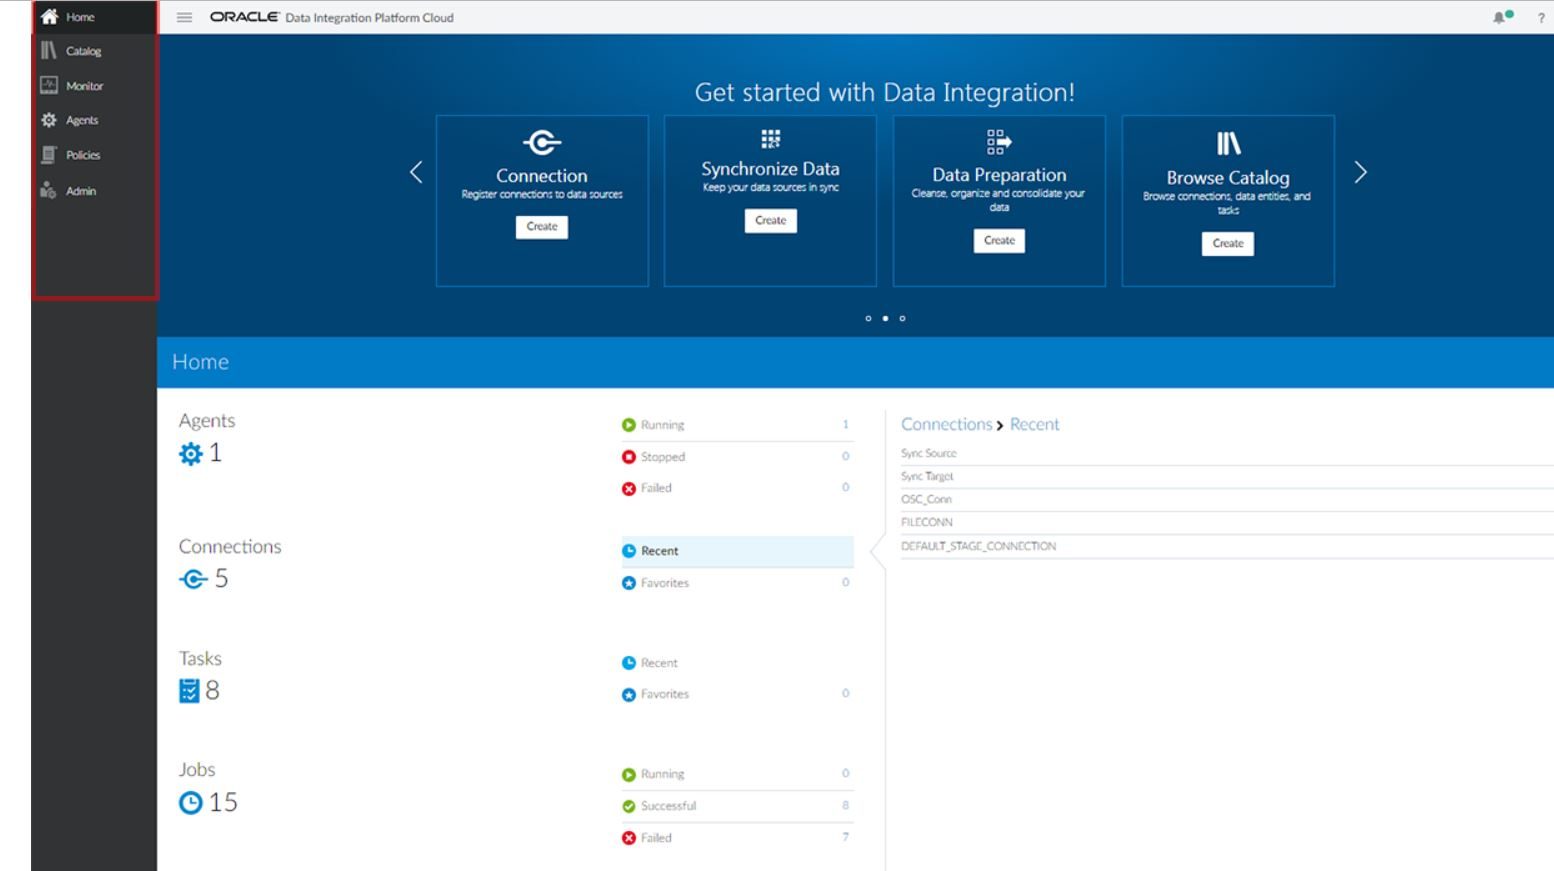Screen dimensions: 1554x871
Task: Select the first carousel page dot
Action: pos(868,319)
